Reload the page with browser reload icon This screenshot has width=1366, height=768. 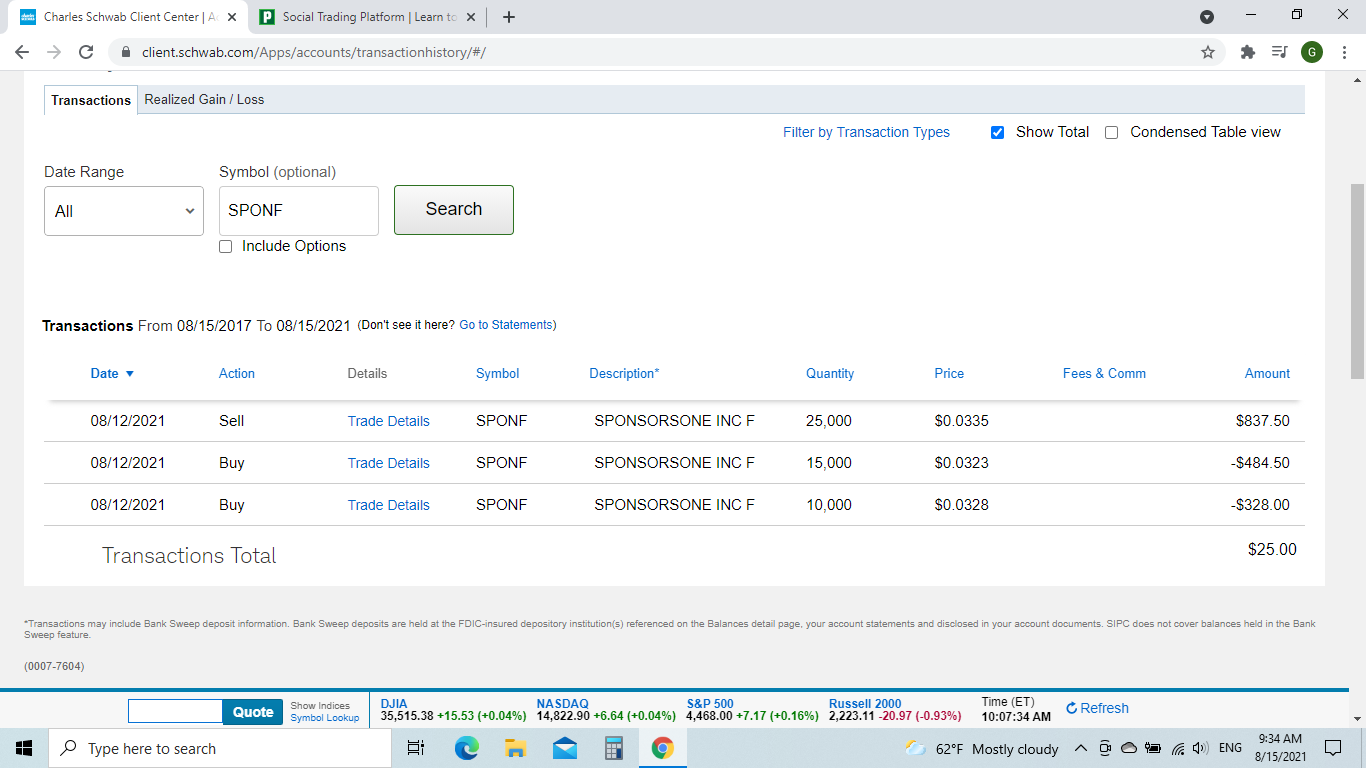point(86,52)
